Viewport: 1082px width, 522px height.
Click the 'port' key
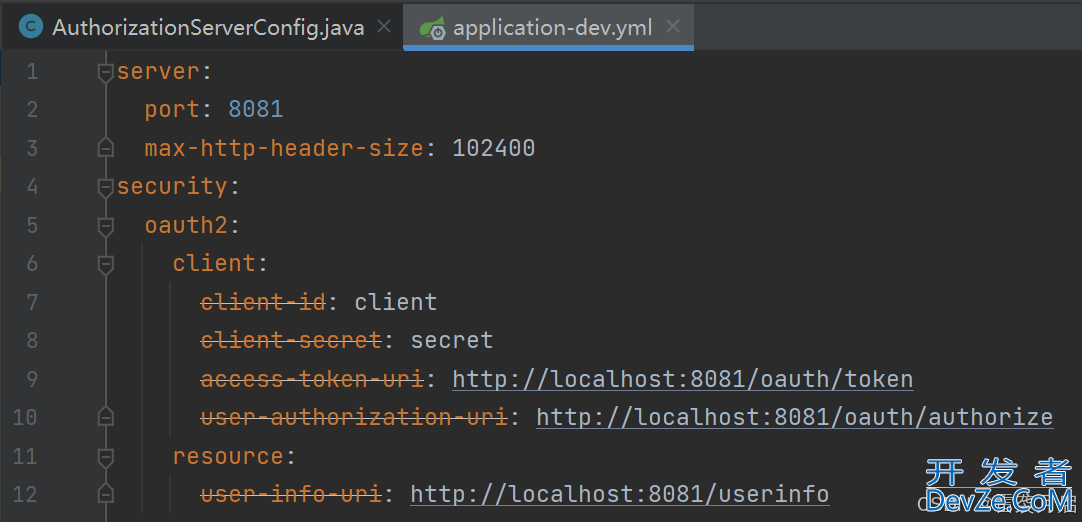(x=173, y=110)
